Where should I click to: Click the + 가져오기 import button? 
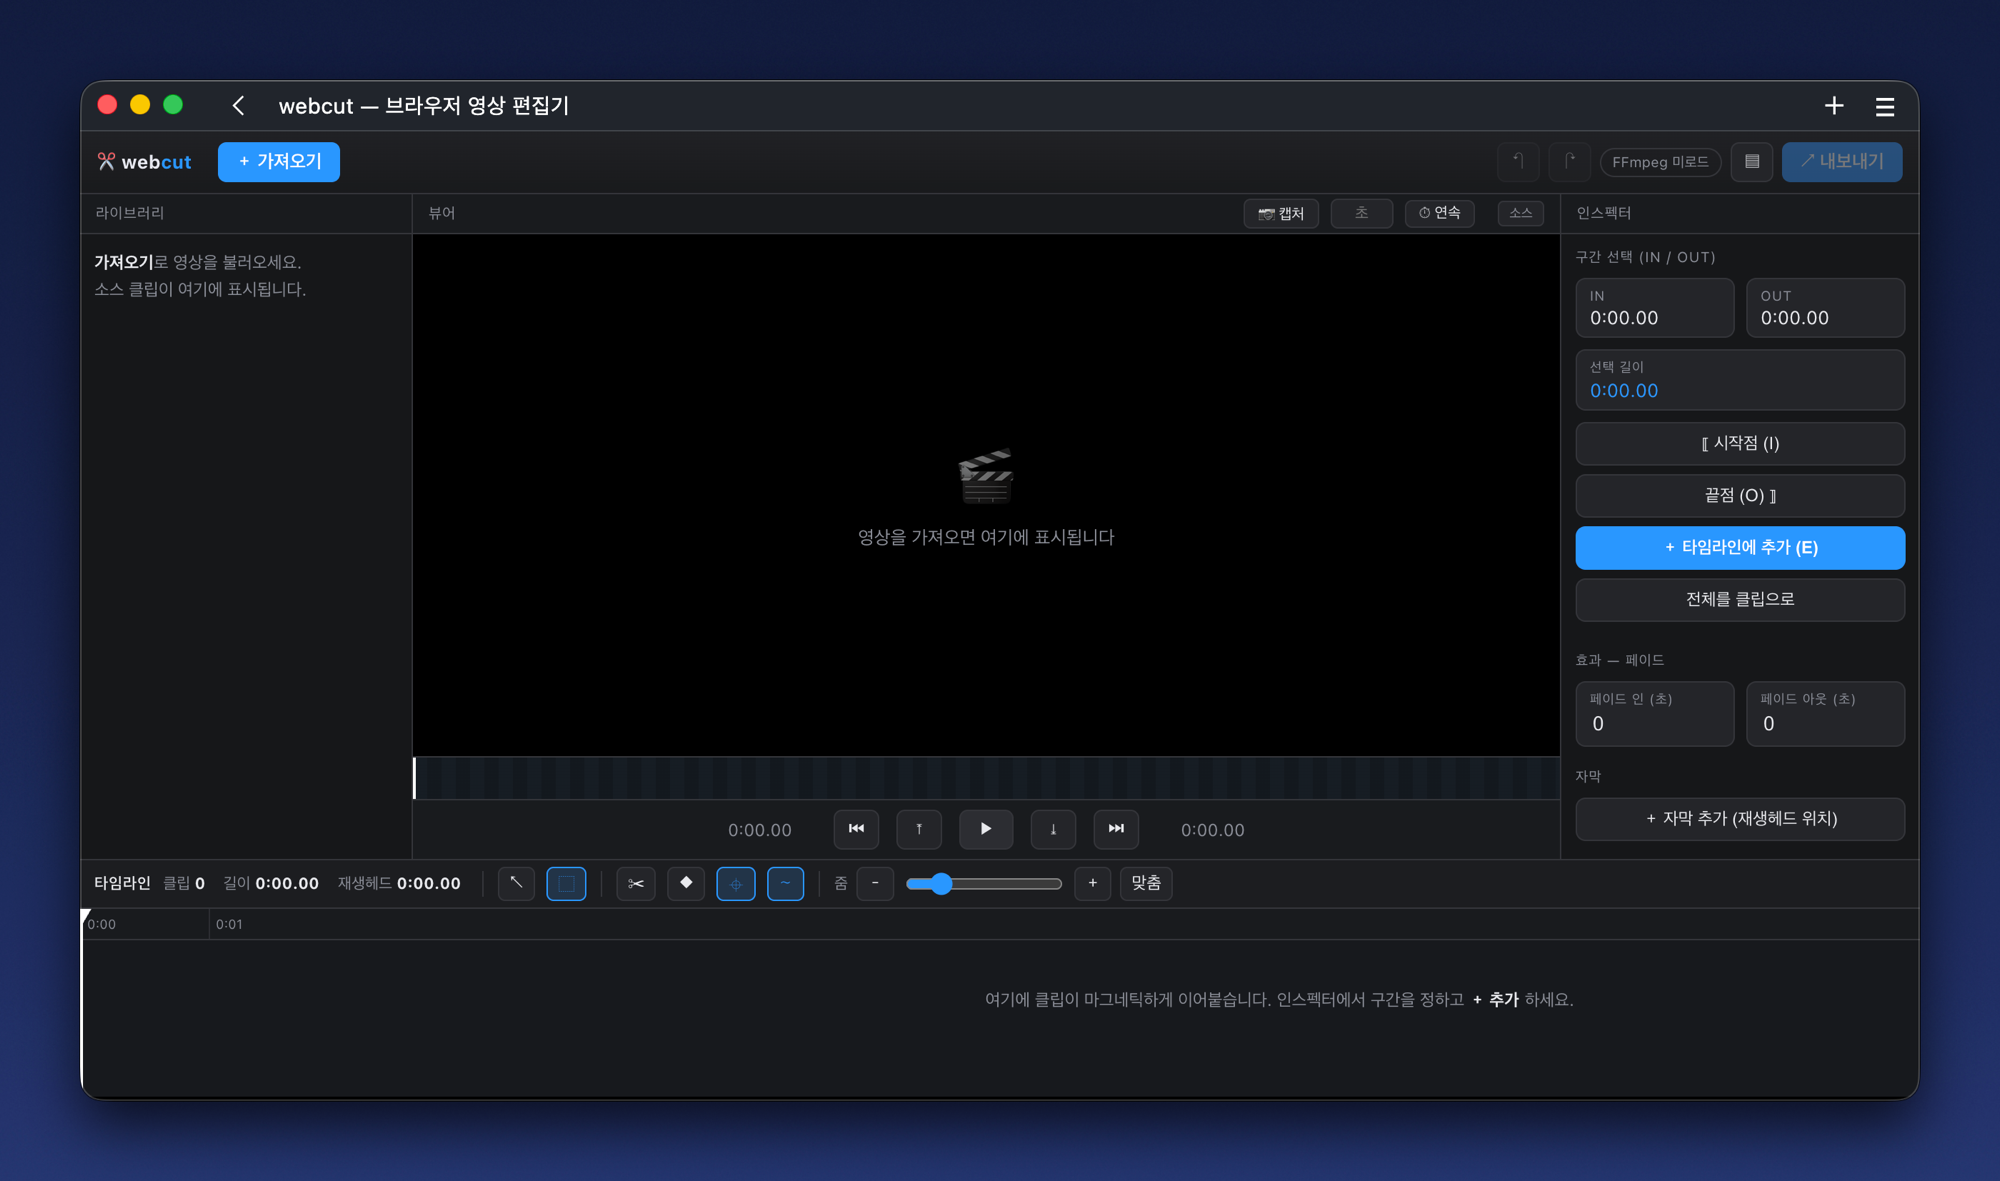click(x=279, y=162)
